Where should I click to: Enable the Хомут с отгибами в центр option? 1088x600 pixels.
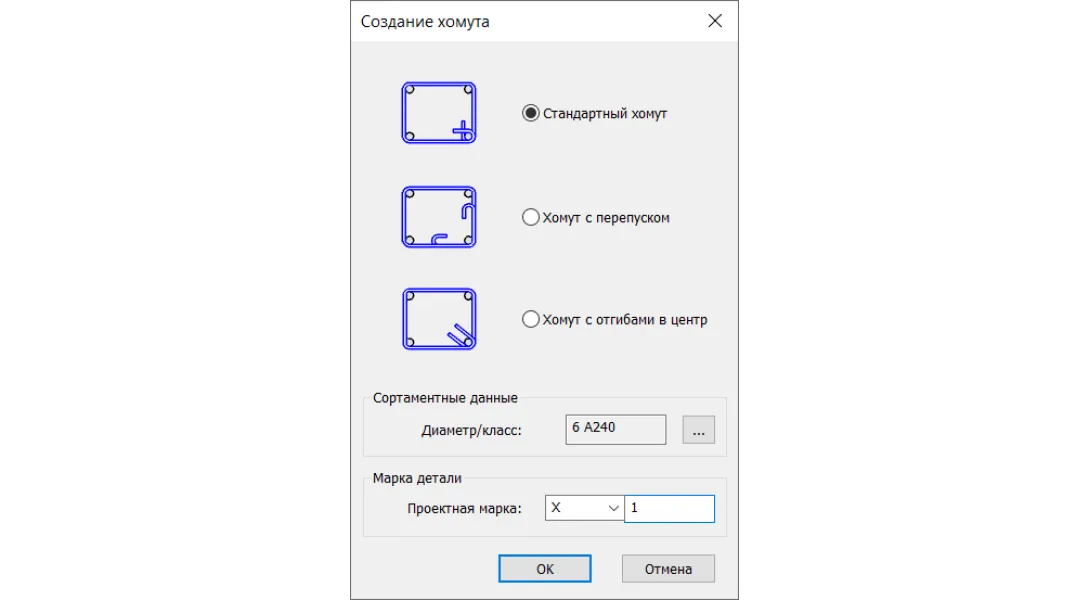click(x=531, y=319)
